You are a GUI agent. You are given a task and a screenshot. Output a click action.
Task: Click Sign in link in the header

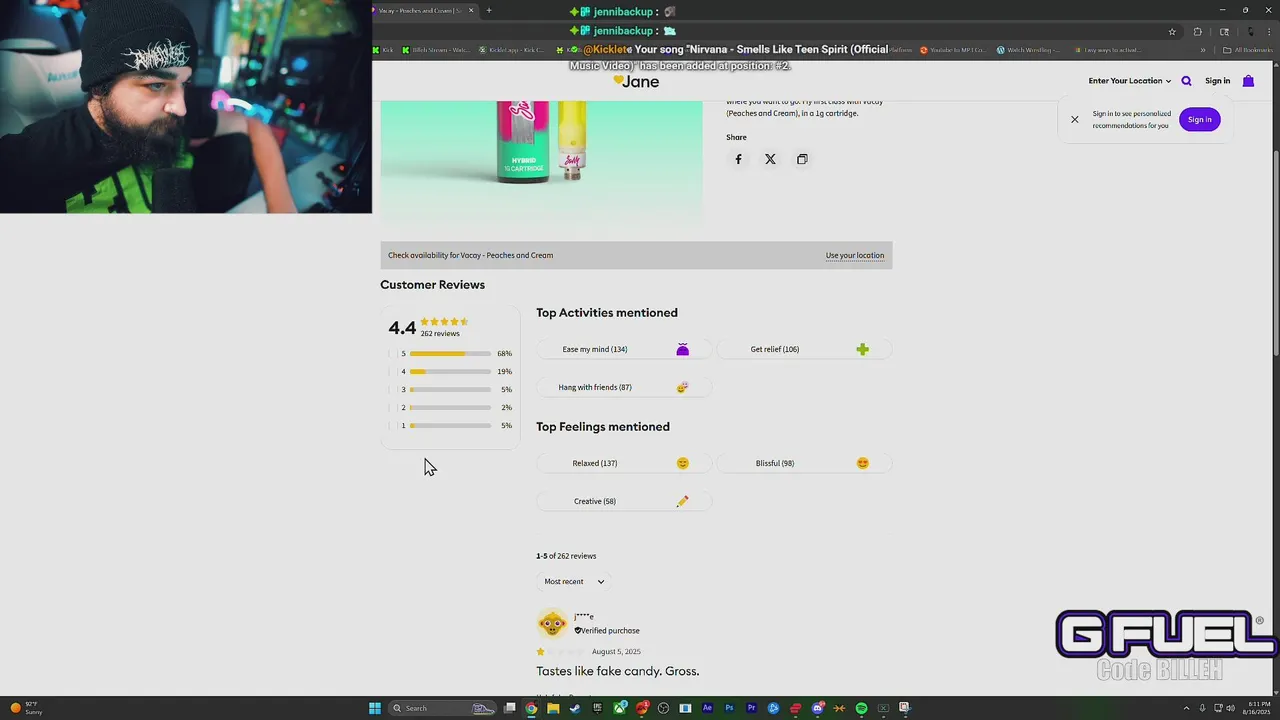(x=1217, y=81)
